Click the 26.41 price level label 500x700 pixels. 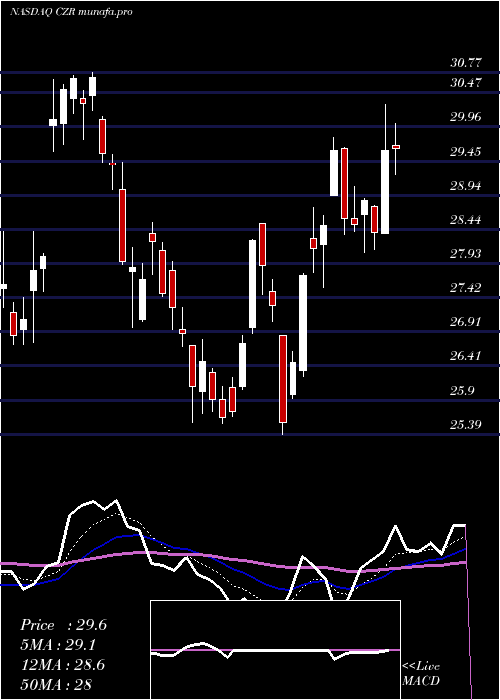click(x=466, y=356)
